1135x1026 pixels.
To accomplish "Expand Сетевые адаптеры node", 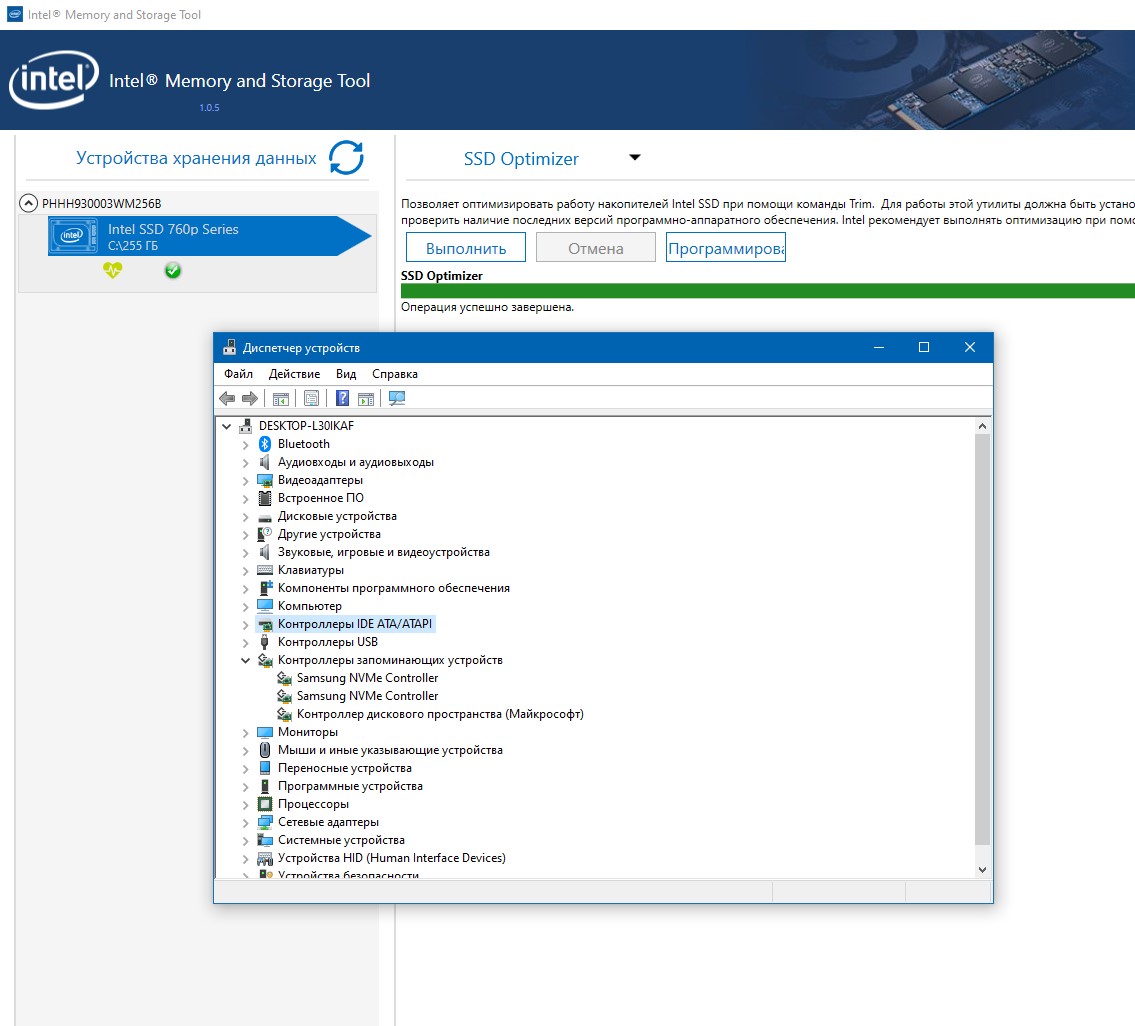I will click(245, 823).
